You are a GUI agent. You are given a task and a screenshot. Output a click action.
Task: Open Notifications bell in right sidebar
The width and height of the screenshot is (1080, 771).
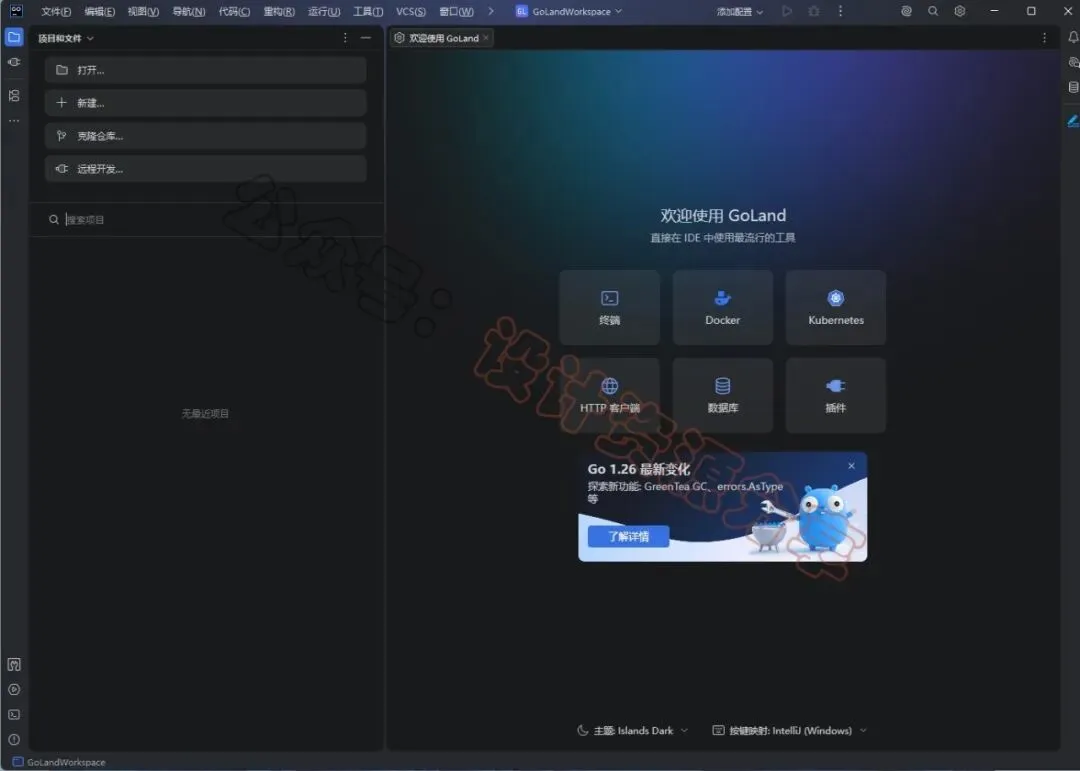click(1073, 37)
